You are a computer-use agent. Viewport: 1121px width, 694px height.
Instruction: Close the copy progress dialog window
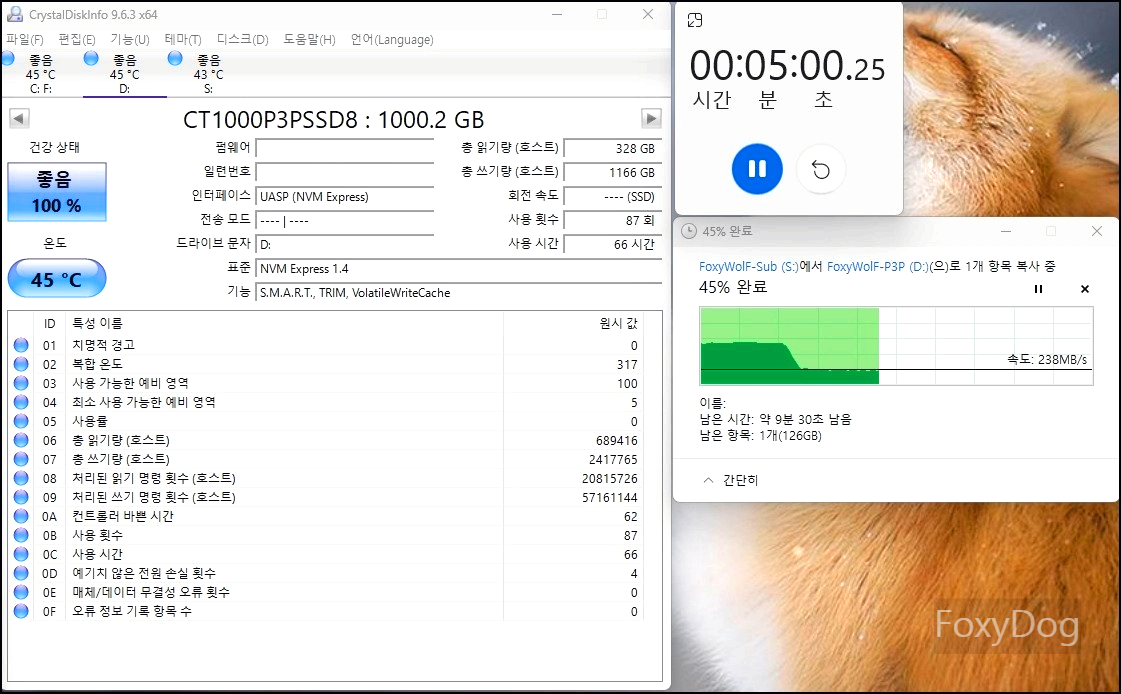tap(1097, 231)
